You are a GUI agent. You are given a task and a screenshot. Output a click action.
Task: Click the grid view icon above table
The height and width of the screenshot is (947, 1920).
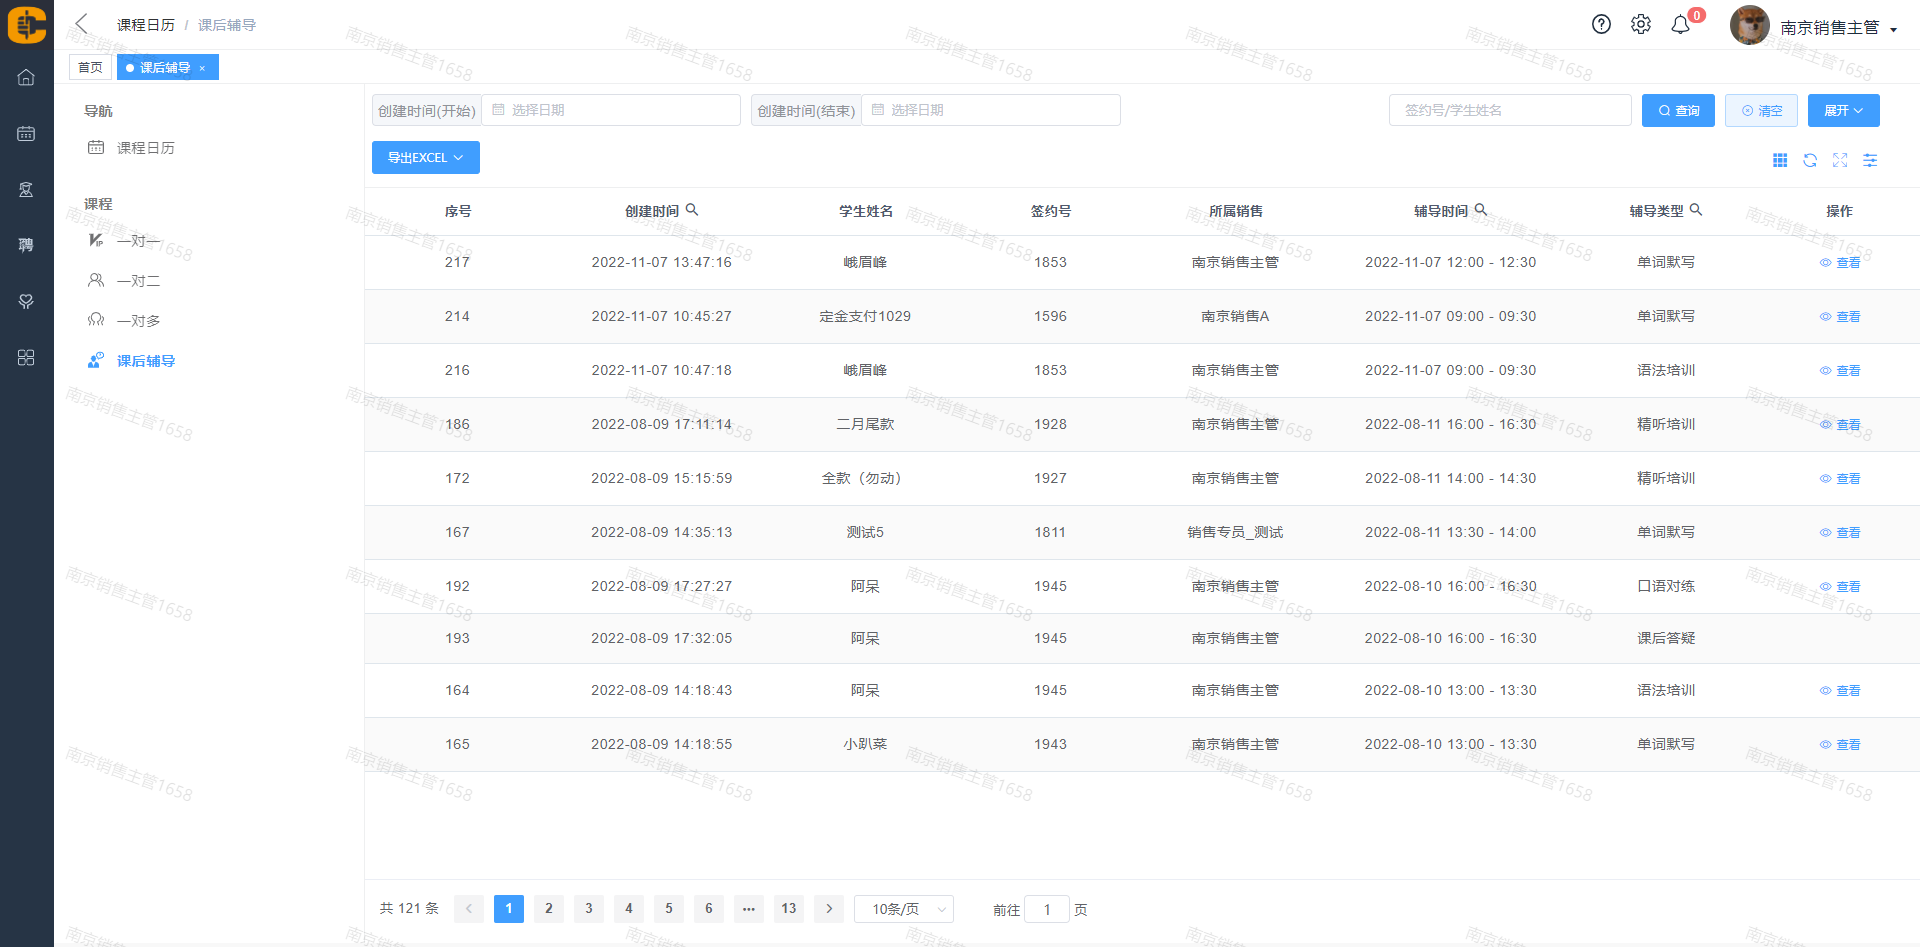coord(1780,160)
